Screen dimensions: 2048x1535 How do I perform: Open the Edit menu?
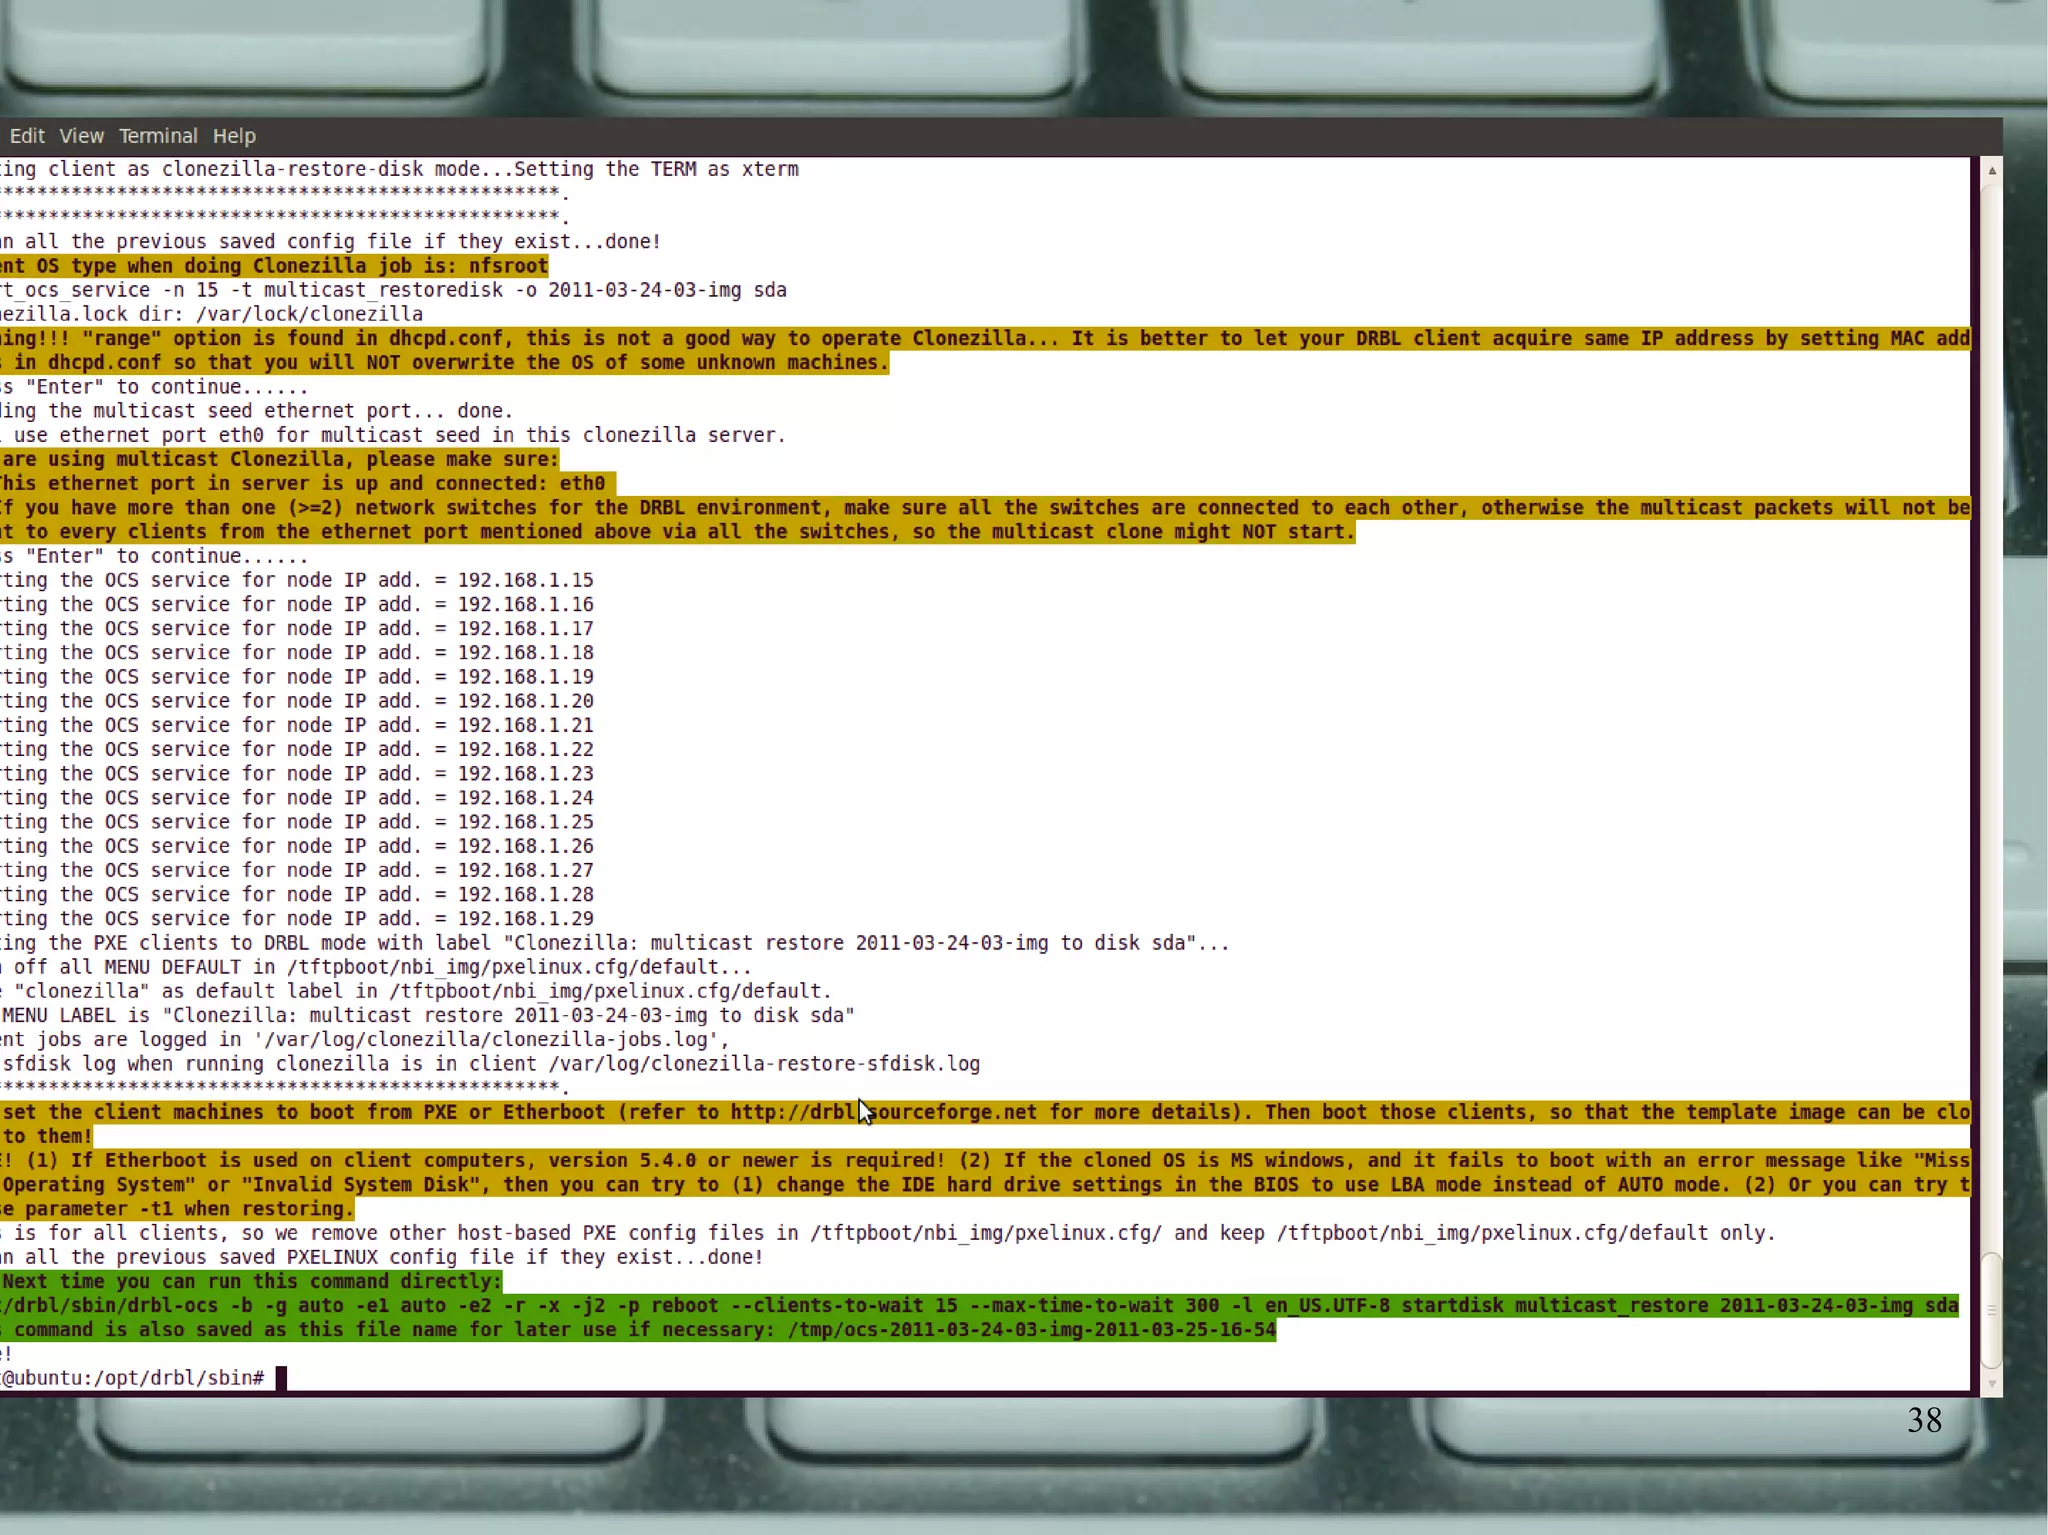27,136
